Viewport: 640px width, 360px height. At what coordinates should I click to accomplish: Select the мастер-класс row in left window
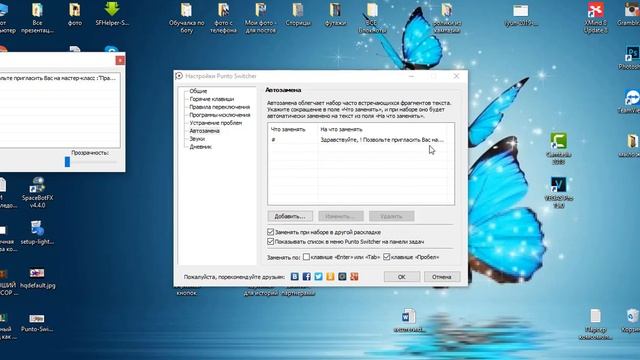(x=60, y=78)
